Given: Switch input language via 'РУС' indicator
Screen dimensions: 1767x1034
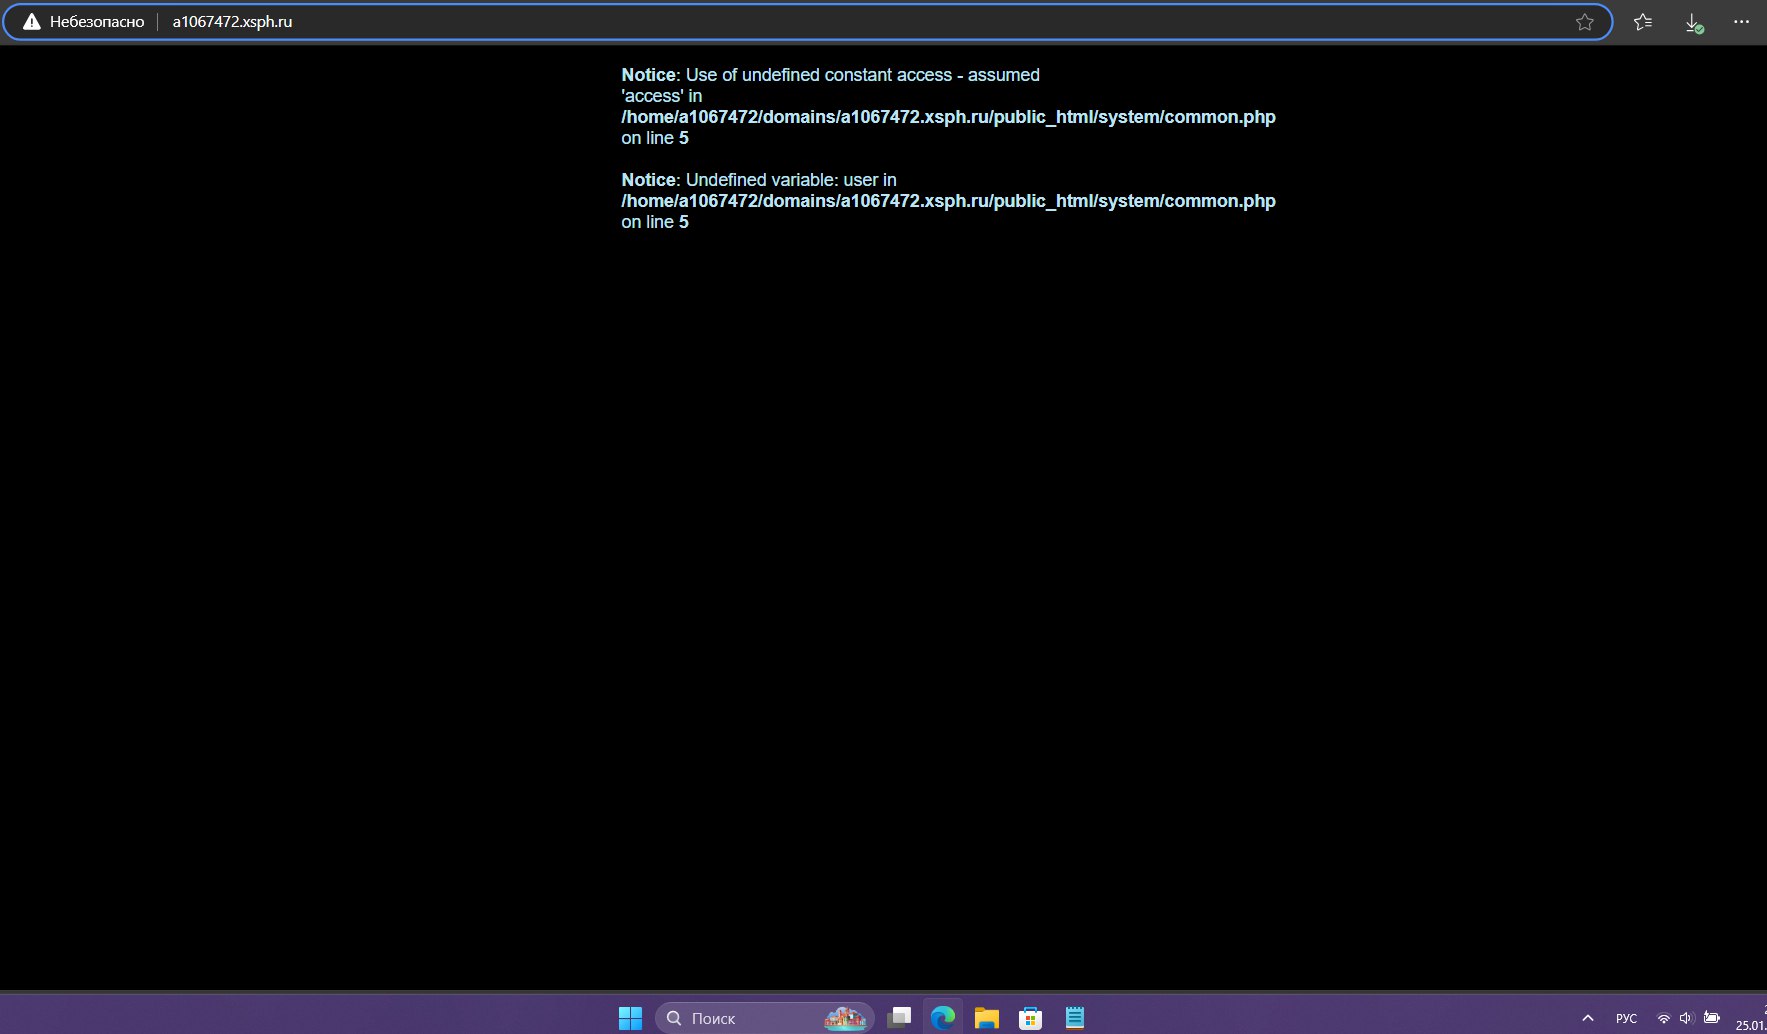Looking at the screenshot, I should (1626, 1018).
